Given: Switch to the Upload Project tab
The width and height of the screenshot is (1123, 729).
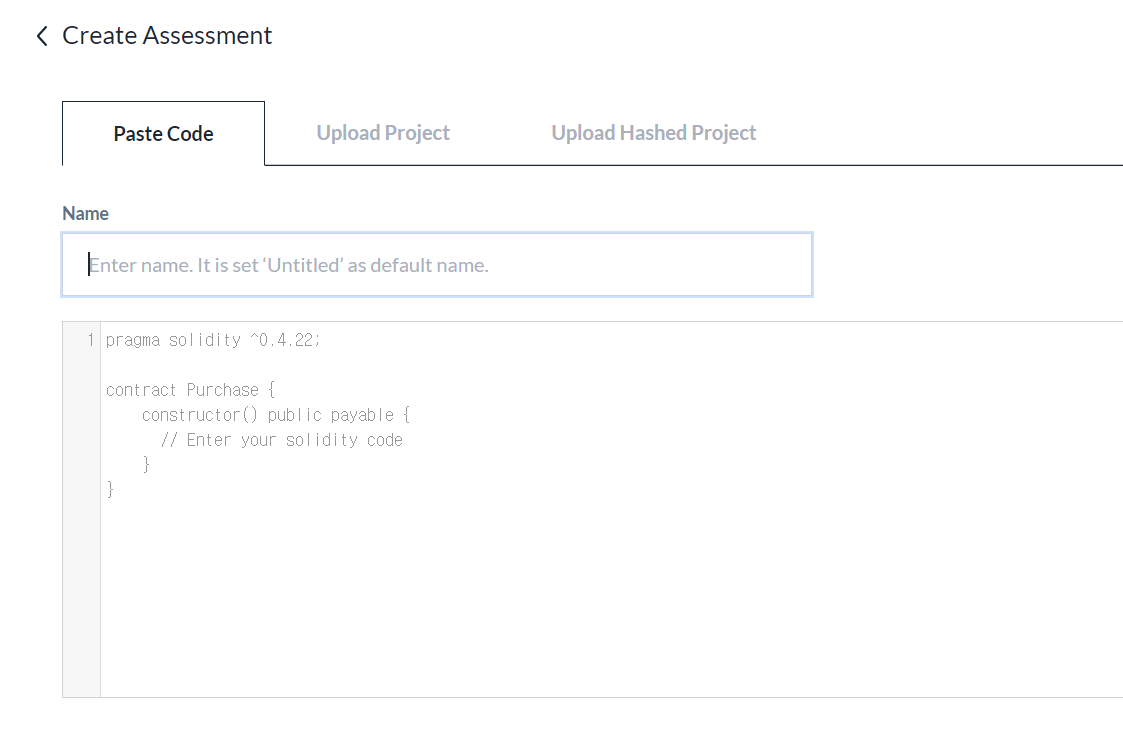Looking at the screenshot, I should [383, 132].
